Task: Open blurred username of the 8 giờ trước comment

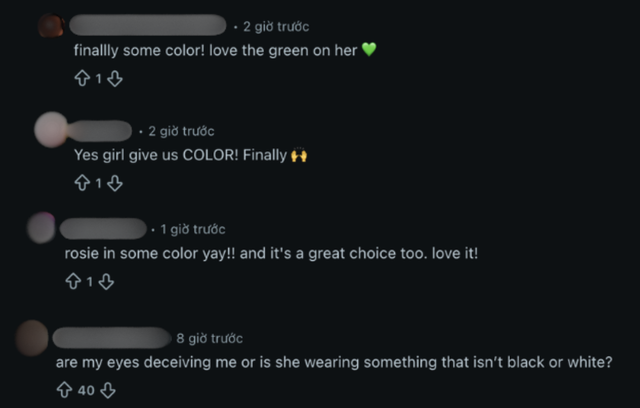Action: click(x=112, y=338)
